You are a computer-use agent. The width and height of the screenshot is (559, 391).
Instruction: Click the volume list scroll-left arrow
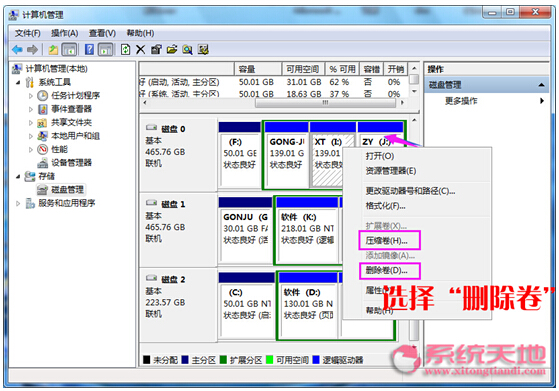tap(144, 103)
